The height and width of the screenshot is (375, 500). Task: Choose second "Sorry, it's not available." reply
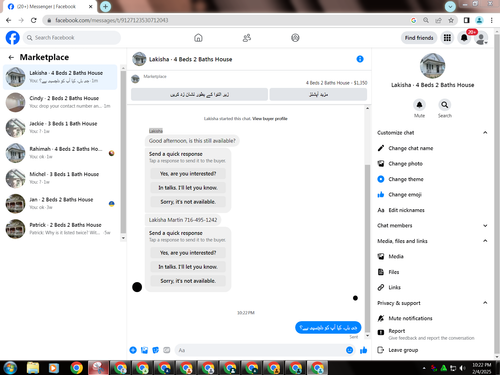click(x=188, y=281)
